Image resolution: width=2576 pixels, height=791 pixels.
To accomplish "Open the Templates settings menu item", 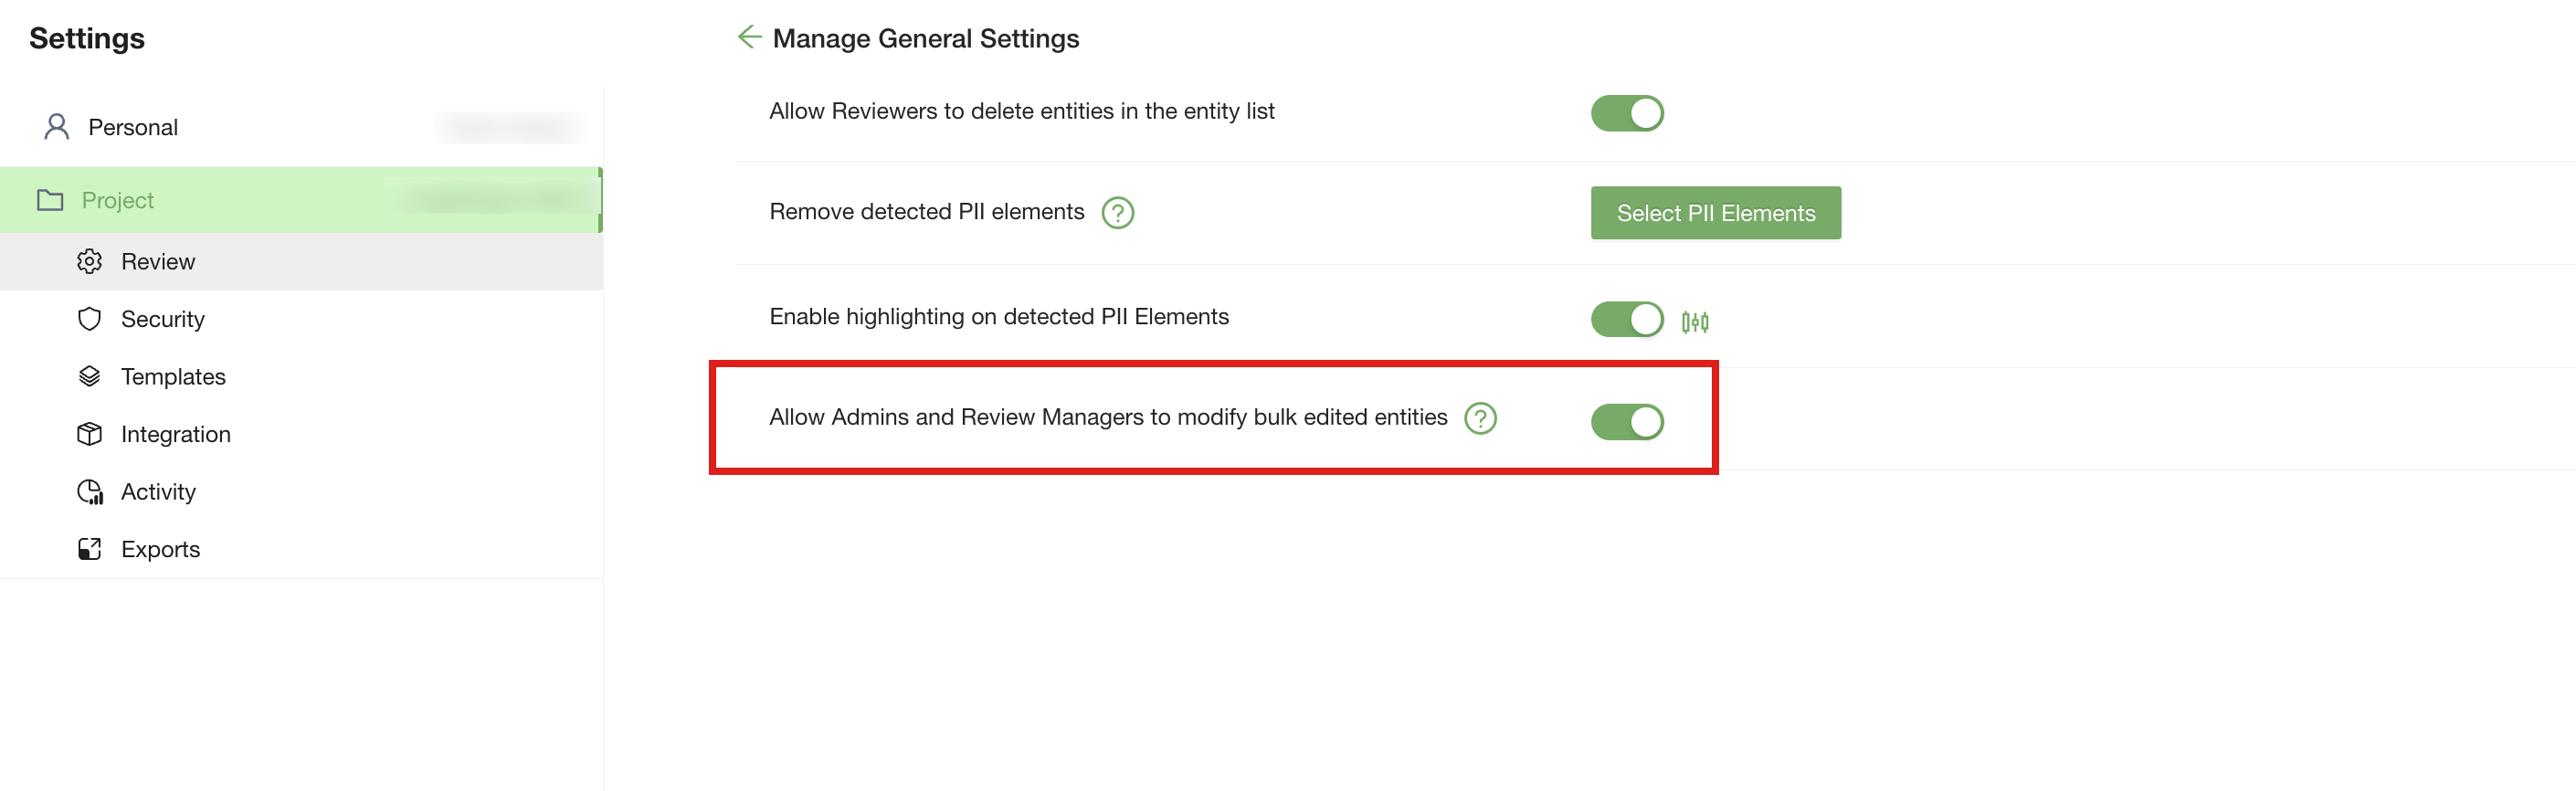I will pos(173,377).
